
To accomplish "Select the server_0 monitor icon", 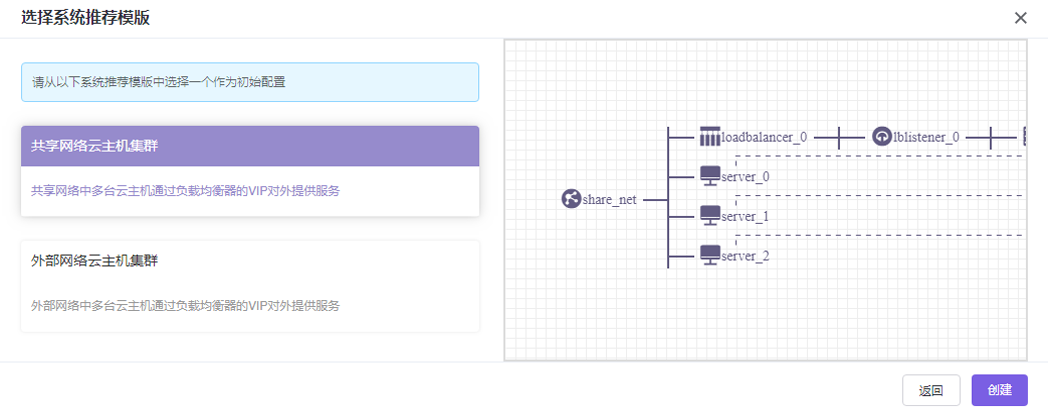I will click(710, 176).
